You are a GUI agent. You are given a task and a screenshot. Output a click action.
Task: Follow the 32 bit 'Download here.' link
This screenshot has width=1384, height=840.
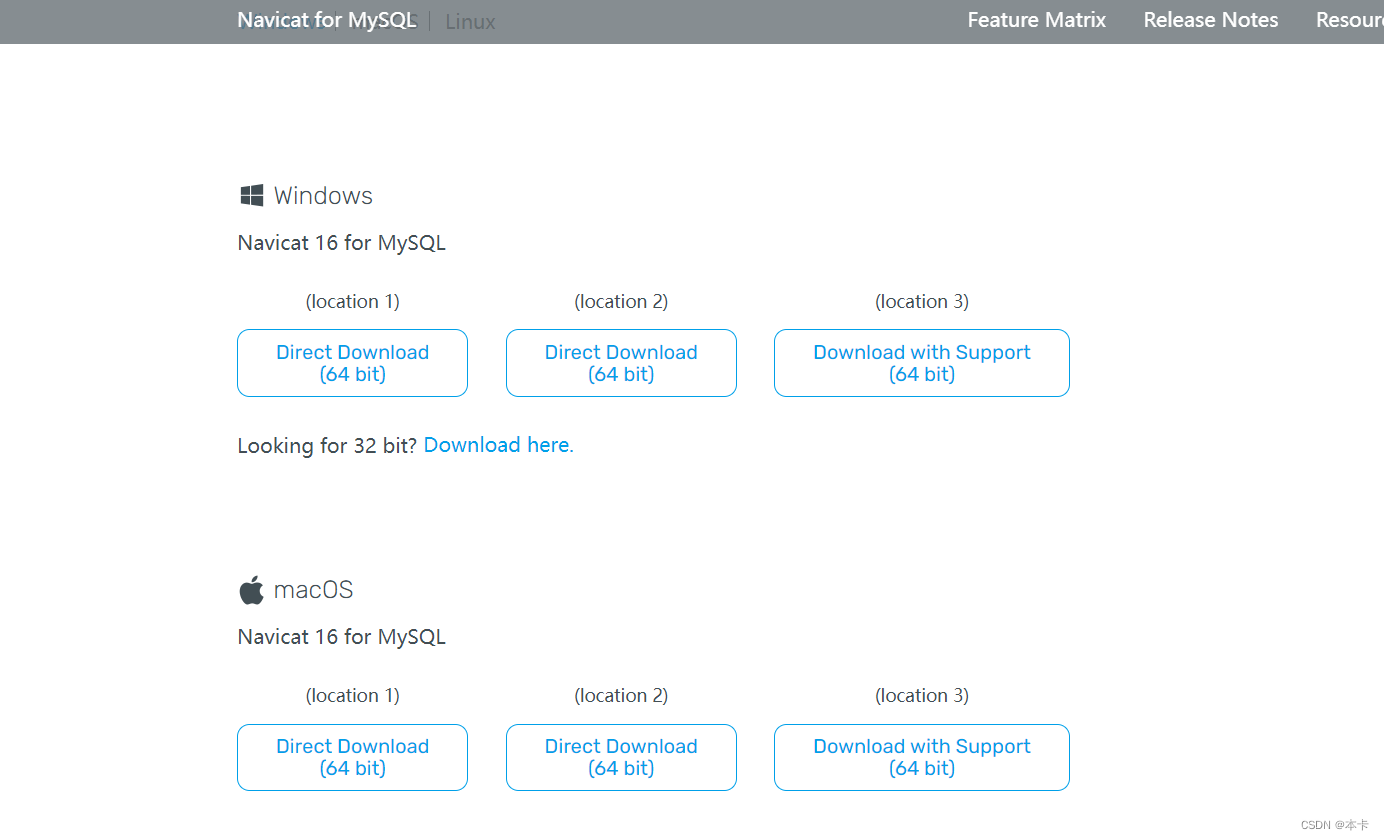click(x=499, y=445)
